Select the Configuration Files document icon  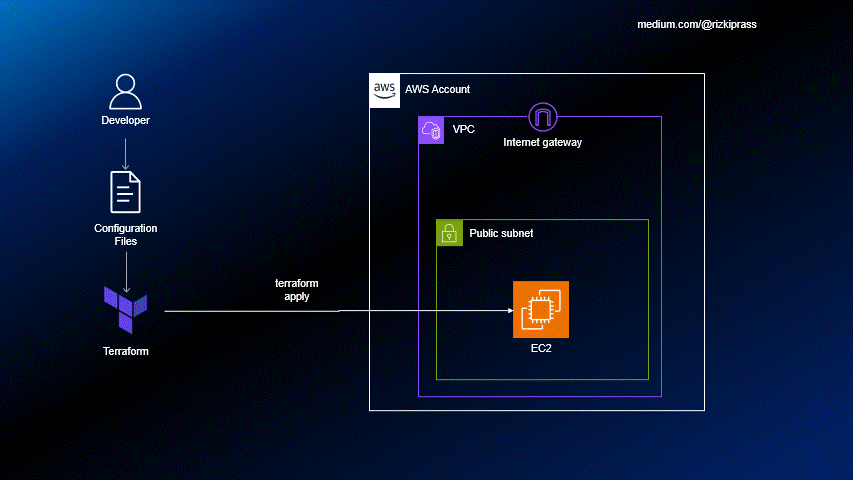pyautogui.click(x=126, y=191)
